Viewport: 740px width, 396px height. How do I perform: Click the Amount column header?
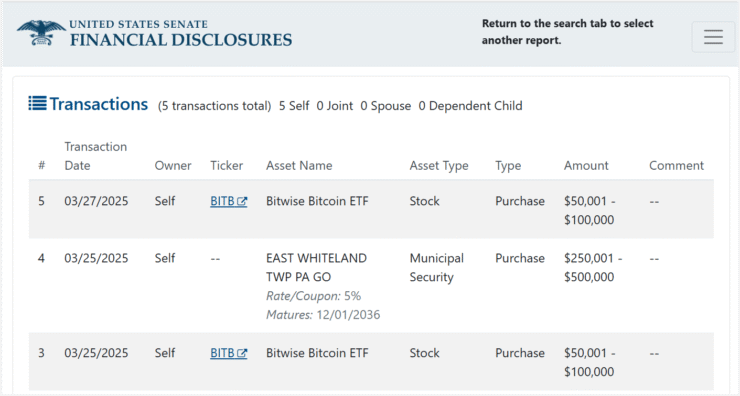coord(586,166)
